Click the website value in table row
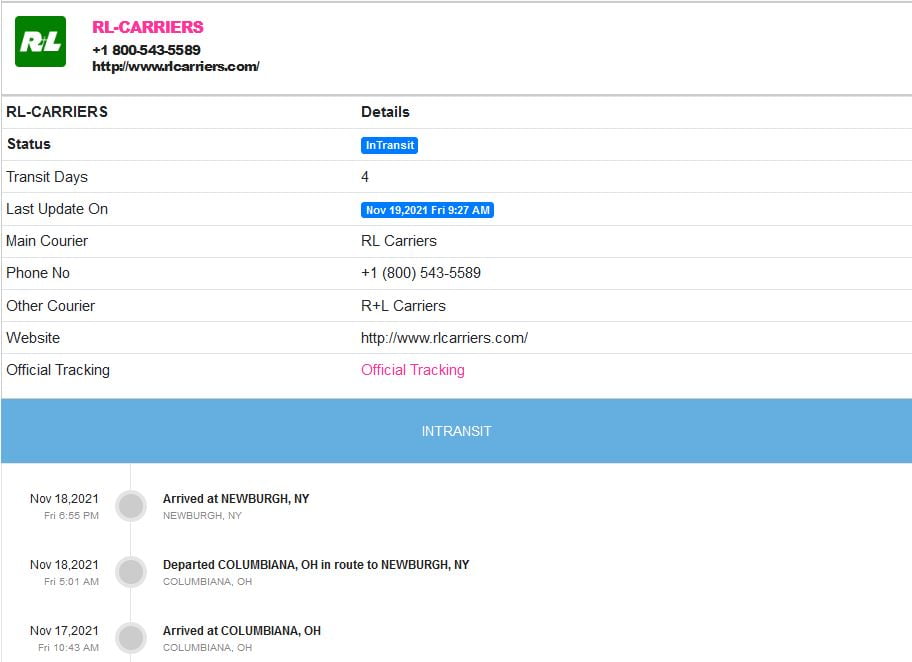The height and width of the screenshot is (662, 912). 444,338
